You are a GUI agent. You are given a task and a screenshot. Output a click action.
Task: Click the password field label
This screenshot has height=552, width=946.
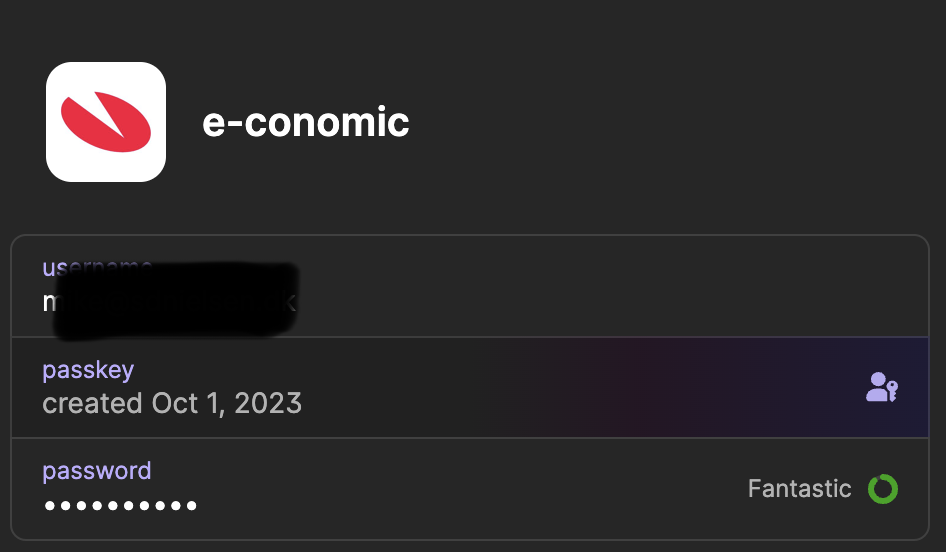coord(97,471)
